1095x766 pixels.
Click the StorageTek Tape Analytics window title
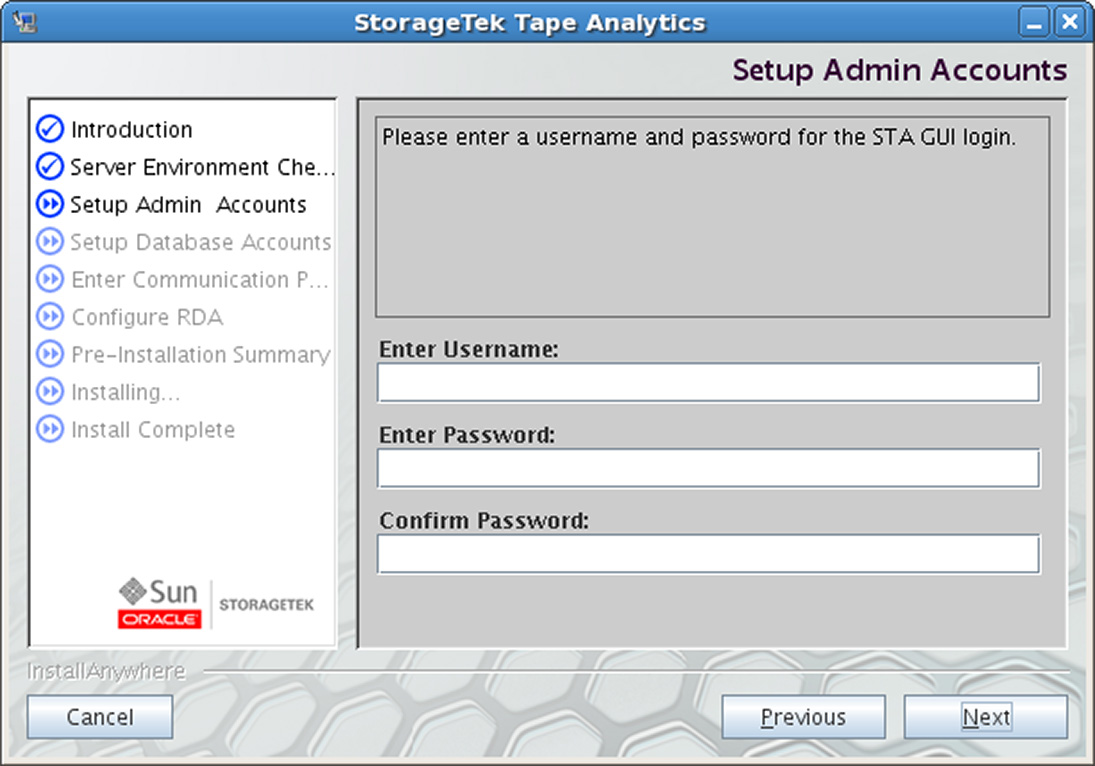[x=530, y=23]
